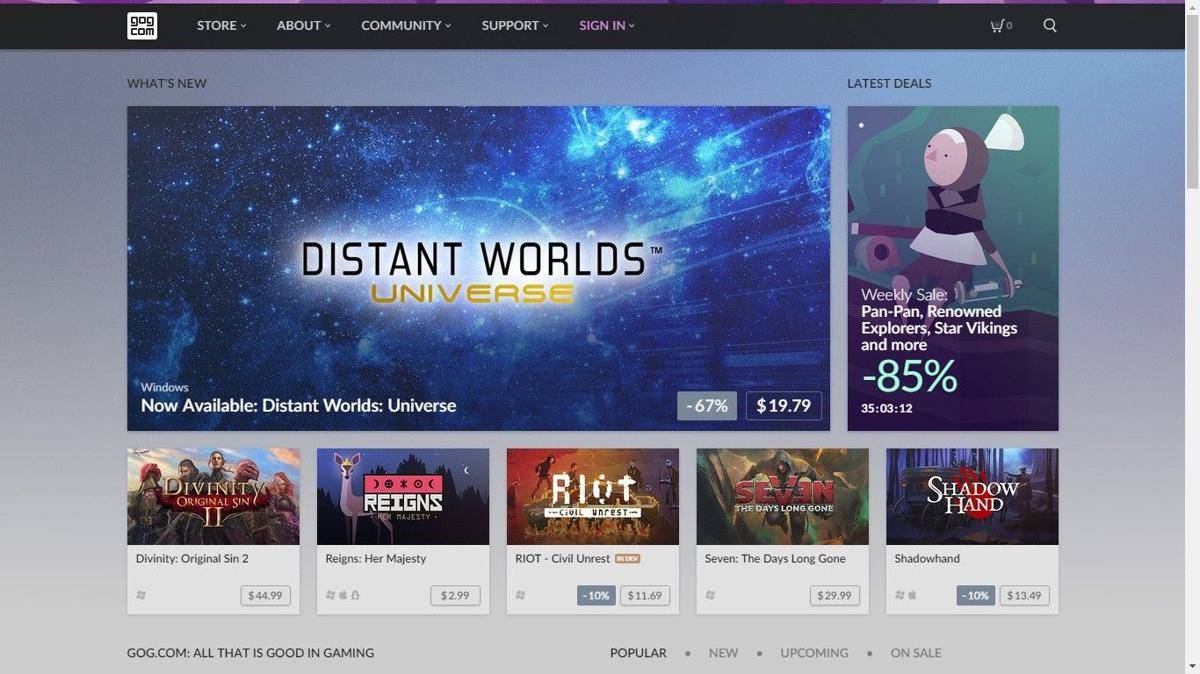
Task: Expand the ABOUT dropdown menu
Action: tap(303, 25)
